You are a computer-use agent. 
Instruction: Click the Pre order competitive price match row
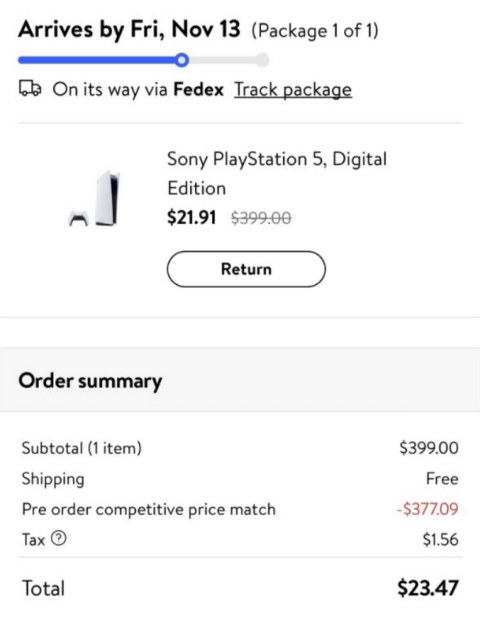click(240, 509)
